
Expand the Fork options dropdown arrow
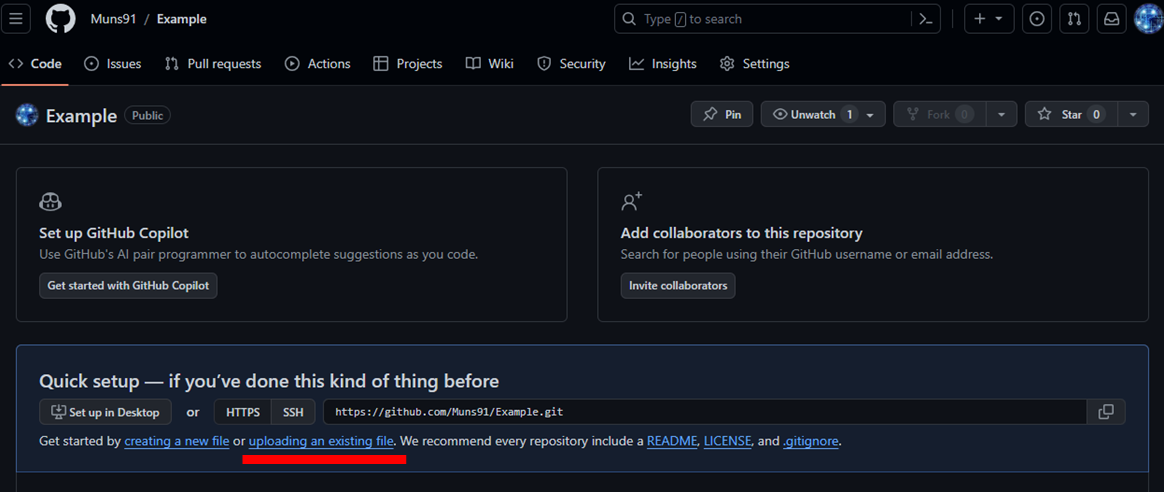pos(1001,114)
